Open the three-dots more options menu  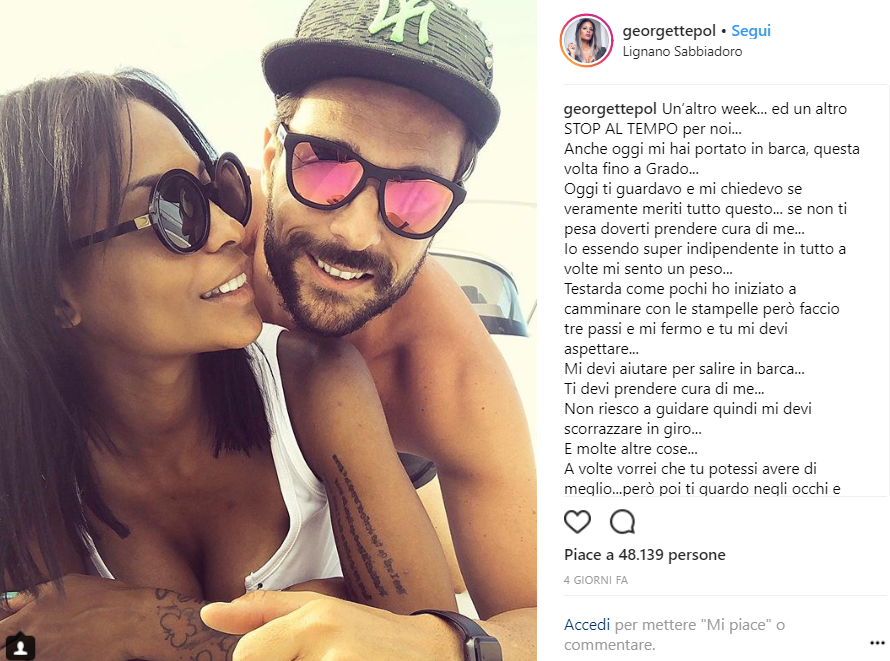pos(877,643)
